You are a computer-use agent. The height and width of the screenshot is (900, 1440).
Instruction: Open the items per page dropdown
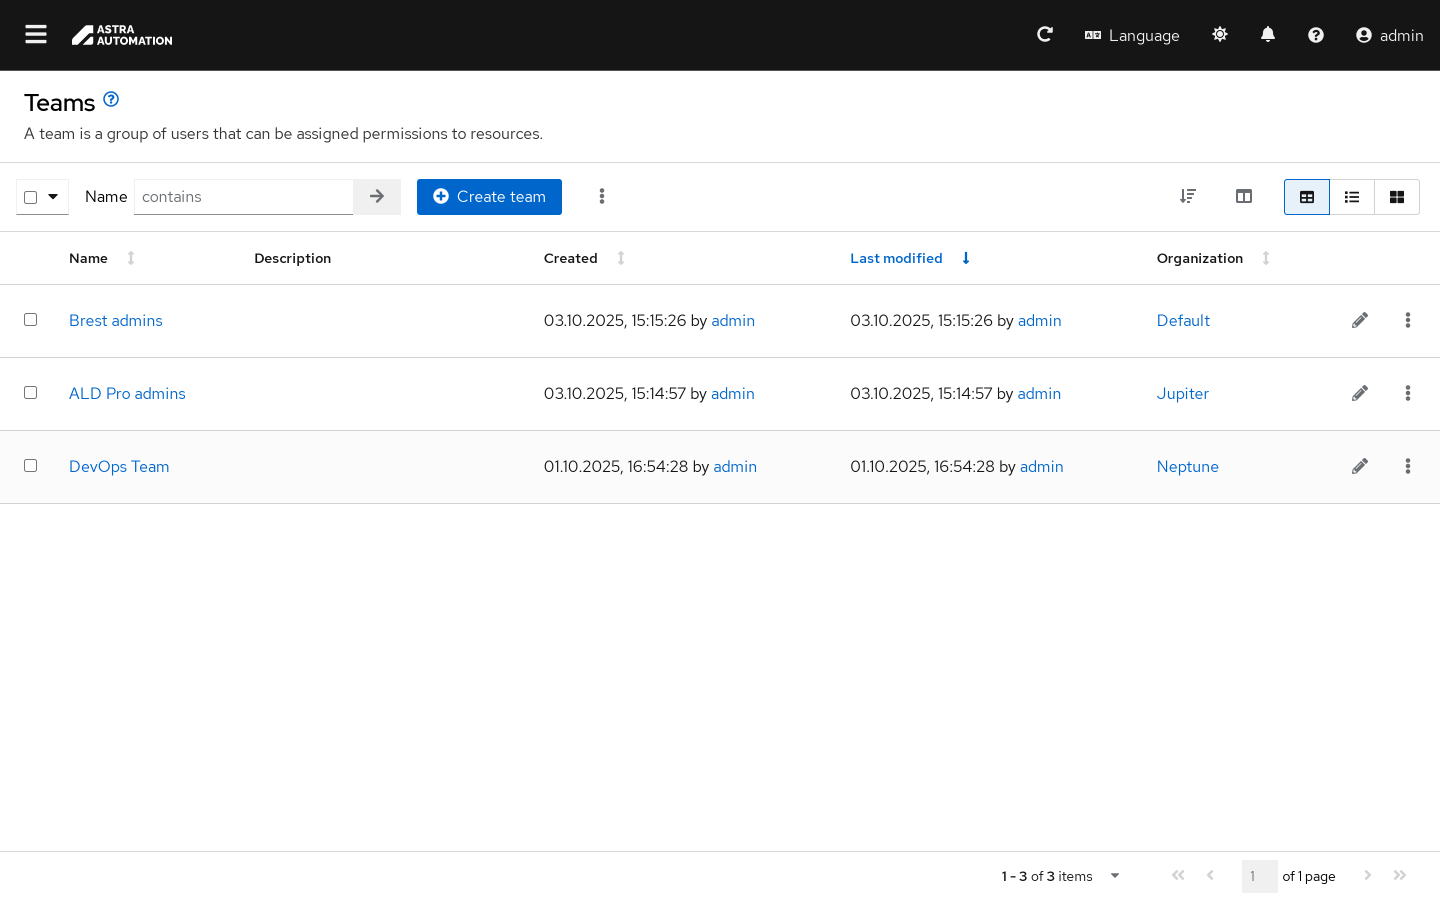point(1115,876)
